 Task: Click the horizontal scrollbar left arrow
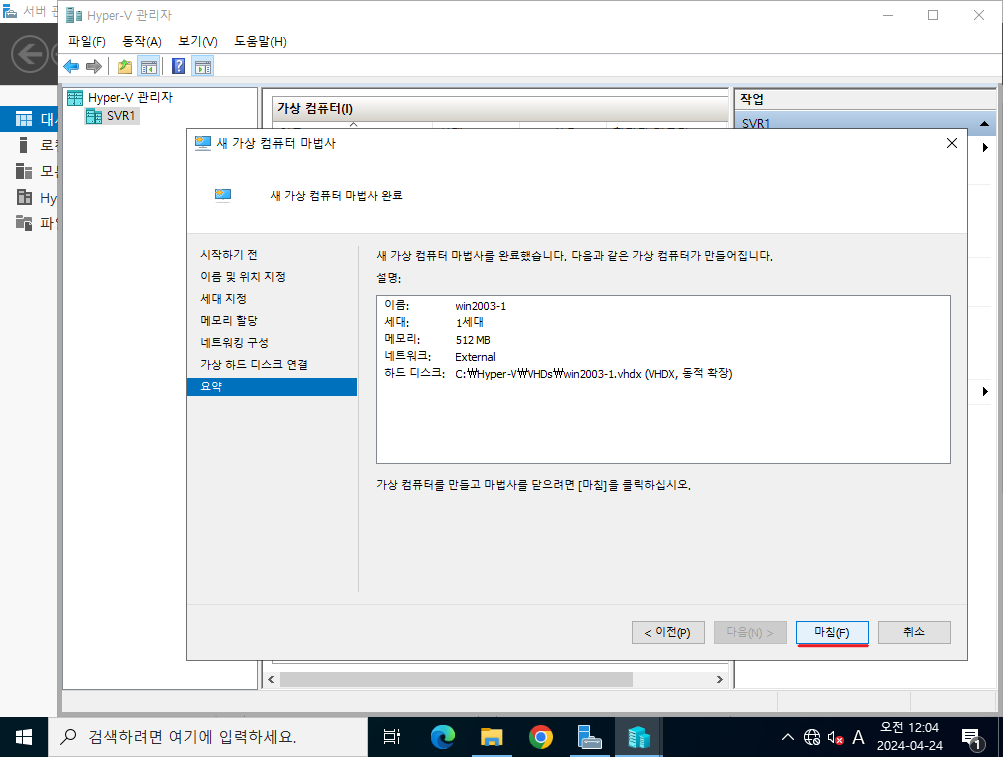coord(271,680)
